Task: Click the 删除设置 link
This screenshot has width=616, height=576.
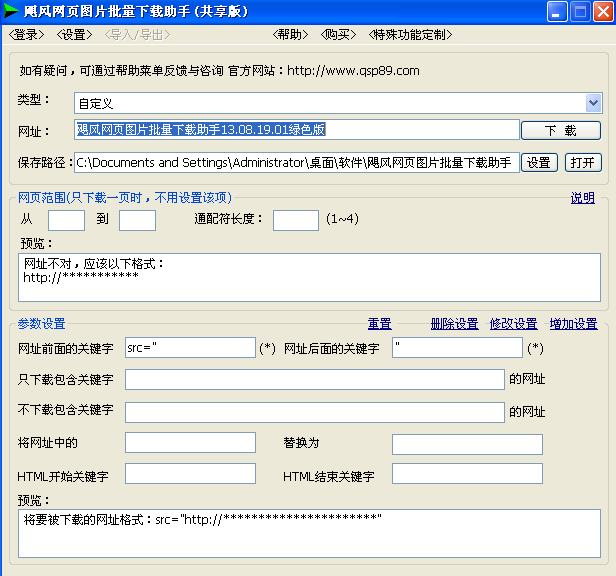Action: [x=454, y=324]
